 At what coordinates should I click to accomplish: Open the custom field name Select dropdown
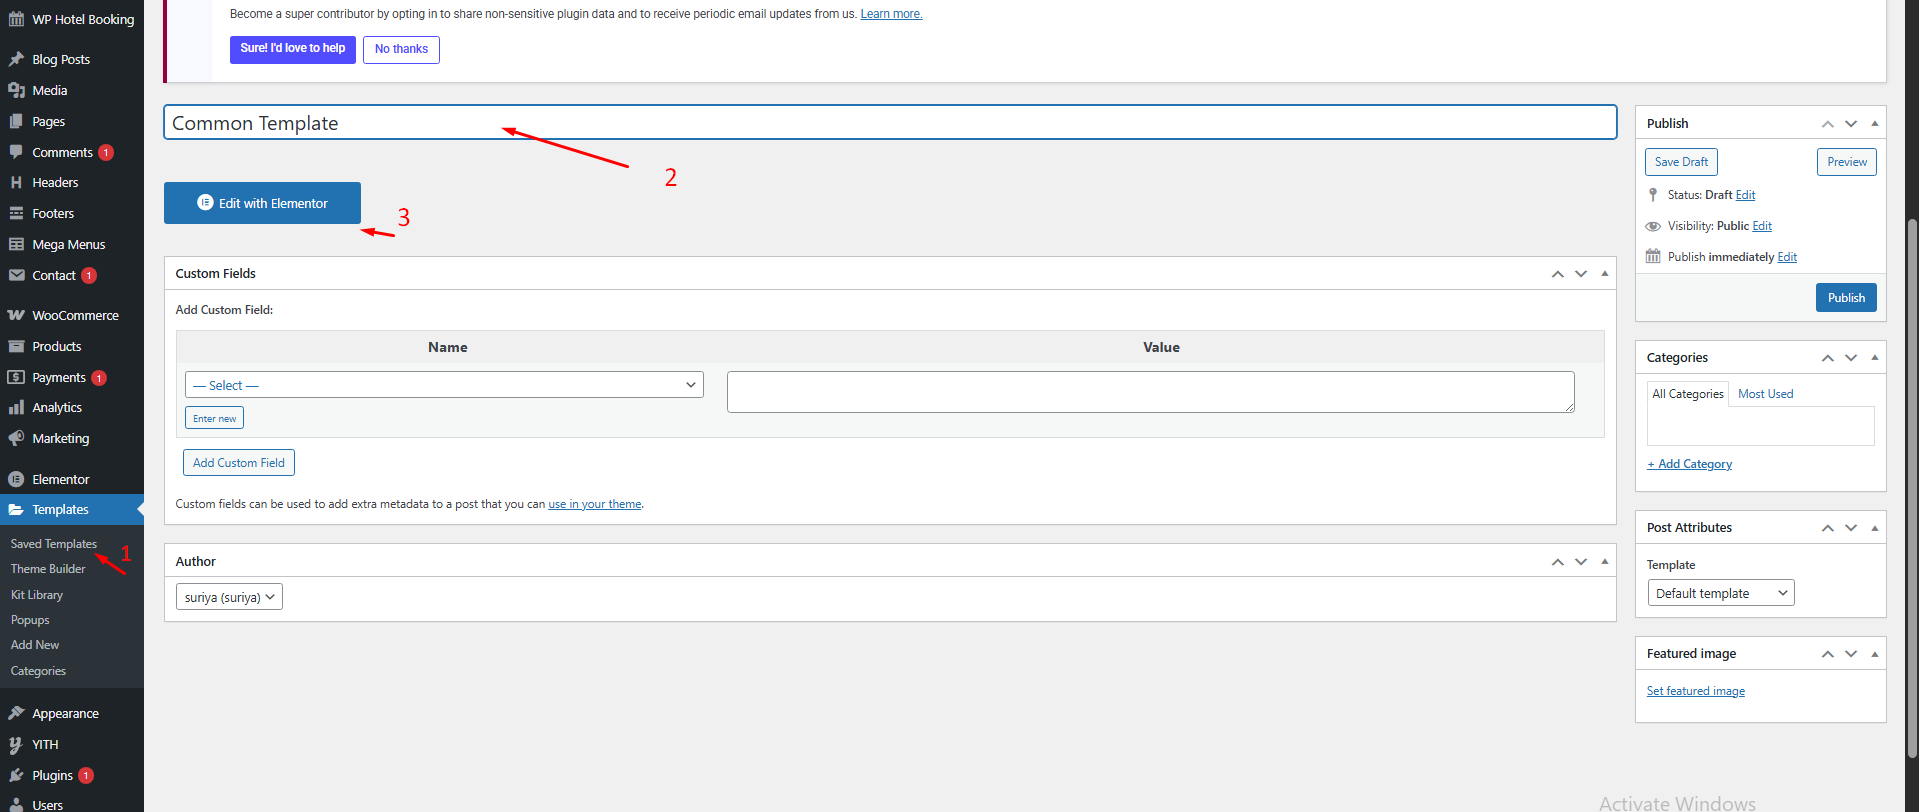pyautogui.click(x=444, y=385)
